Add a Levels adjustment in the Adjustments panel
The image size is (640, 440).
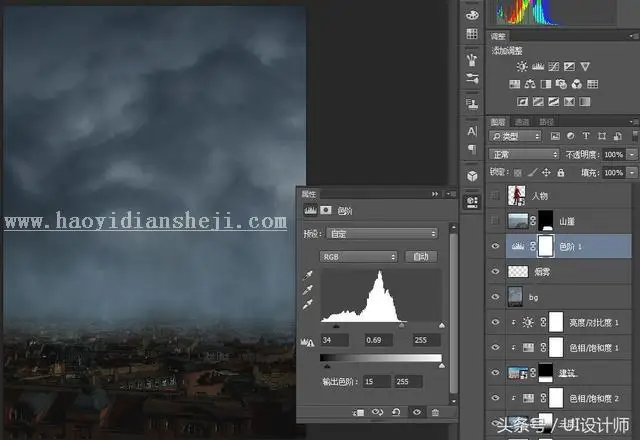coord(538,67)
